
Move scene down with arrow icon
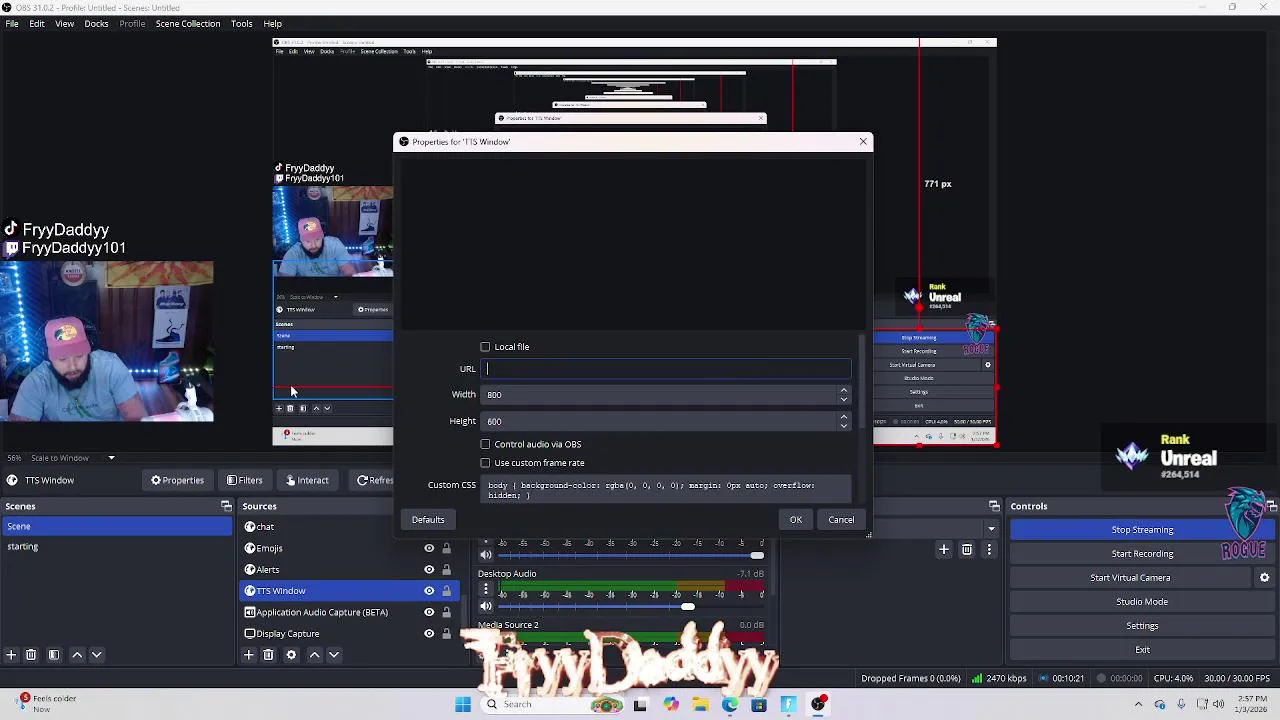click(x=97, y=655)
